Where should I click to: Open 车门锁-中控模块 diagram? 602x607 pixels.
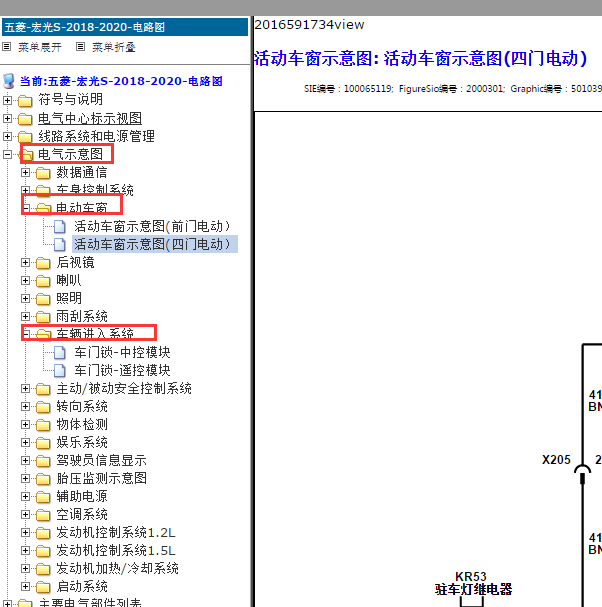click(x=122, y=352)
